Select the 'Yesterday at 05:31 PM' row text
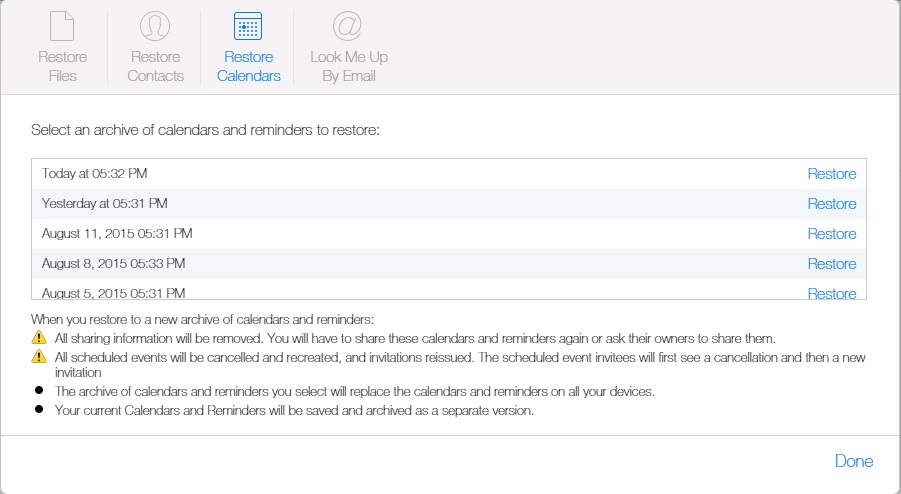 coord(105,203)
